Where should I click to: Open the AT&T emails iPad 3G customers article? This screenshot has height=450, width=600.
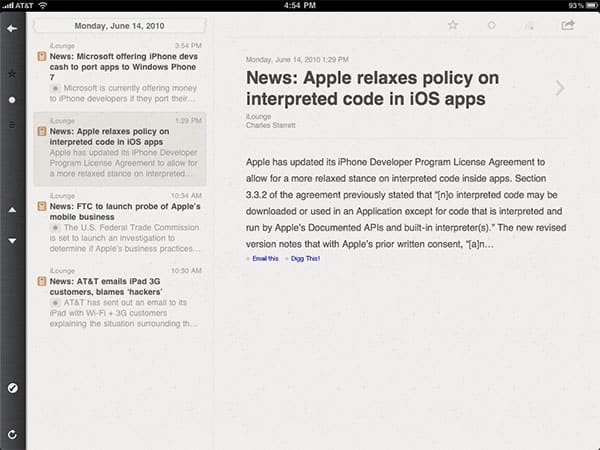point(120,297)
